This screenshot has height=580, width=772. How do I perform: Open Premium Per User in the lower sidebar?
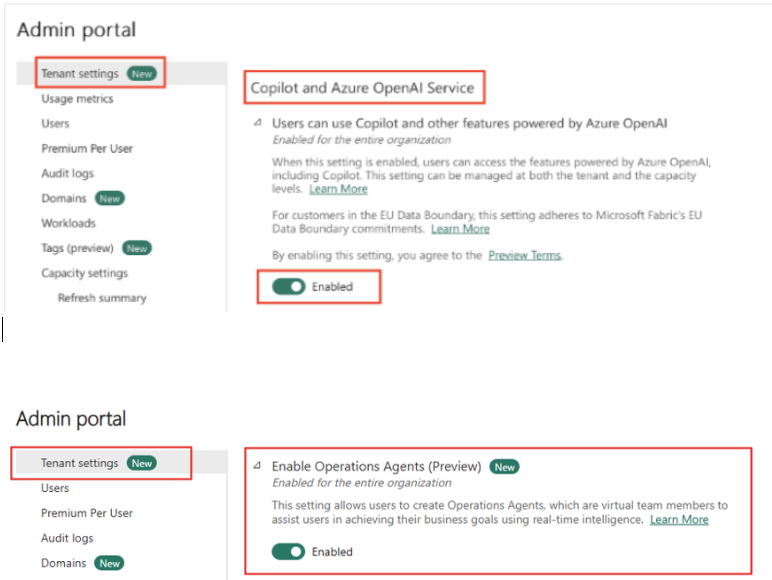pyautogui.click(x=87, y=513)
